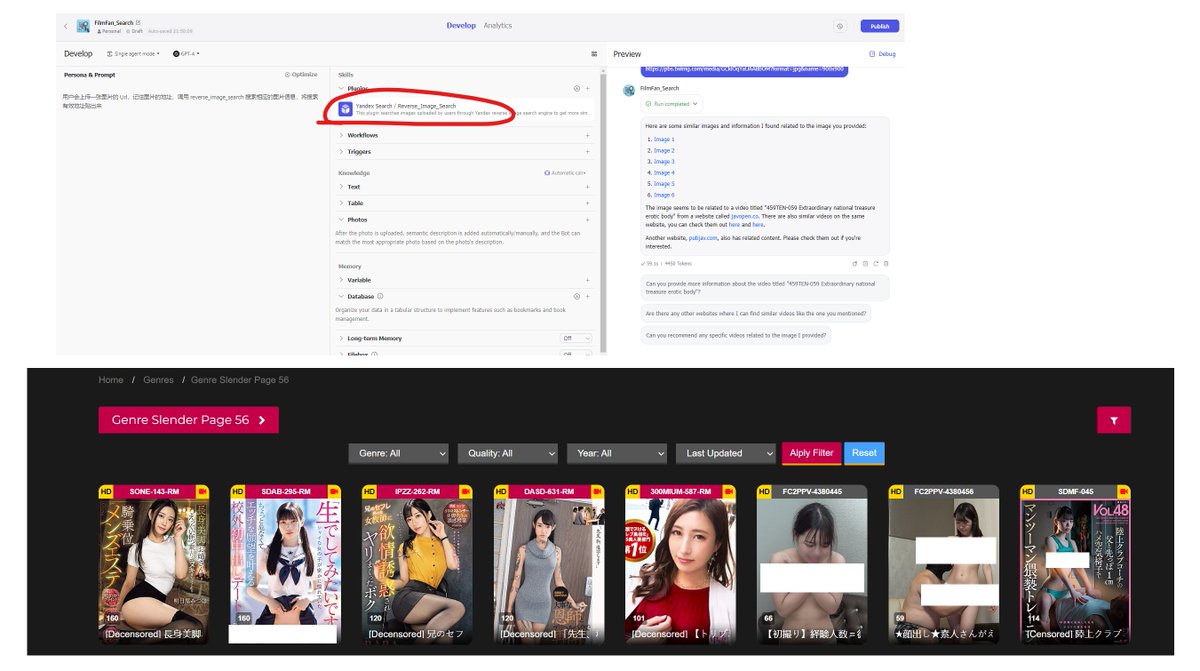This screenshot has width=1200, height=671.
Task: Select the Develop tab
Action: coord(460,25)
